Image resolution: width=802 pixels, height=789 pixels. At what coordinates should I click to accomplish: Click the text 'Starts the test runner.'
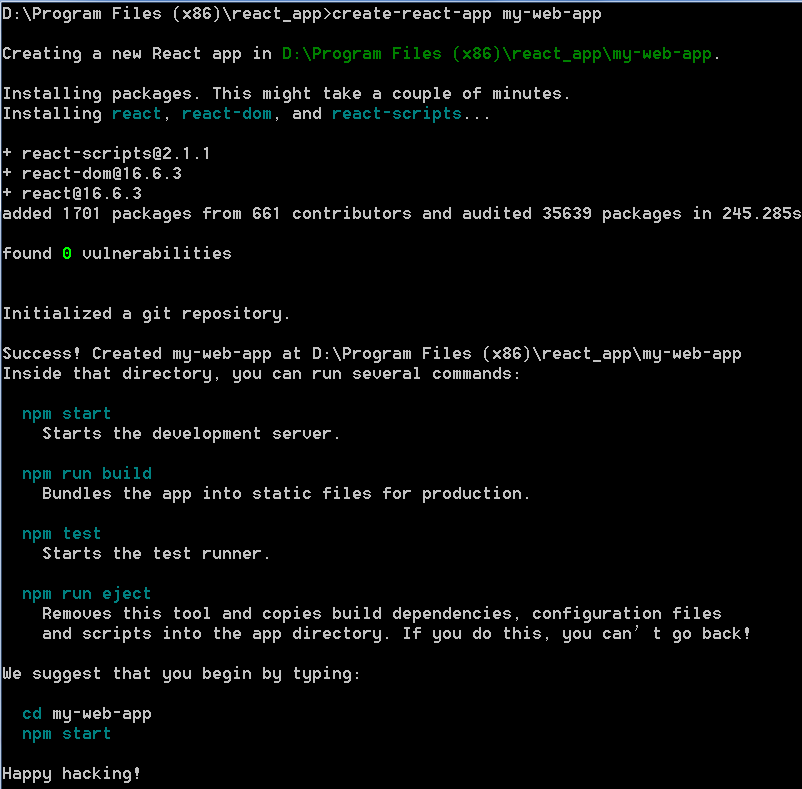click(156, 553)
